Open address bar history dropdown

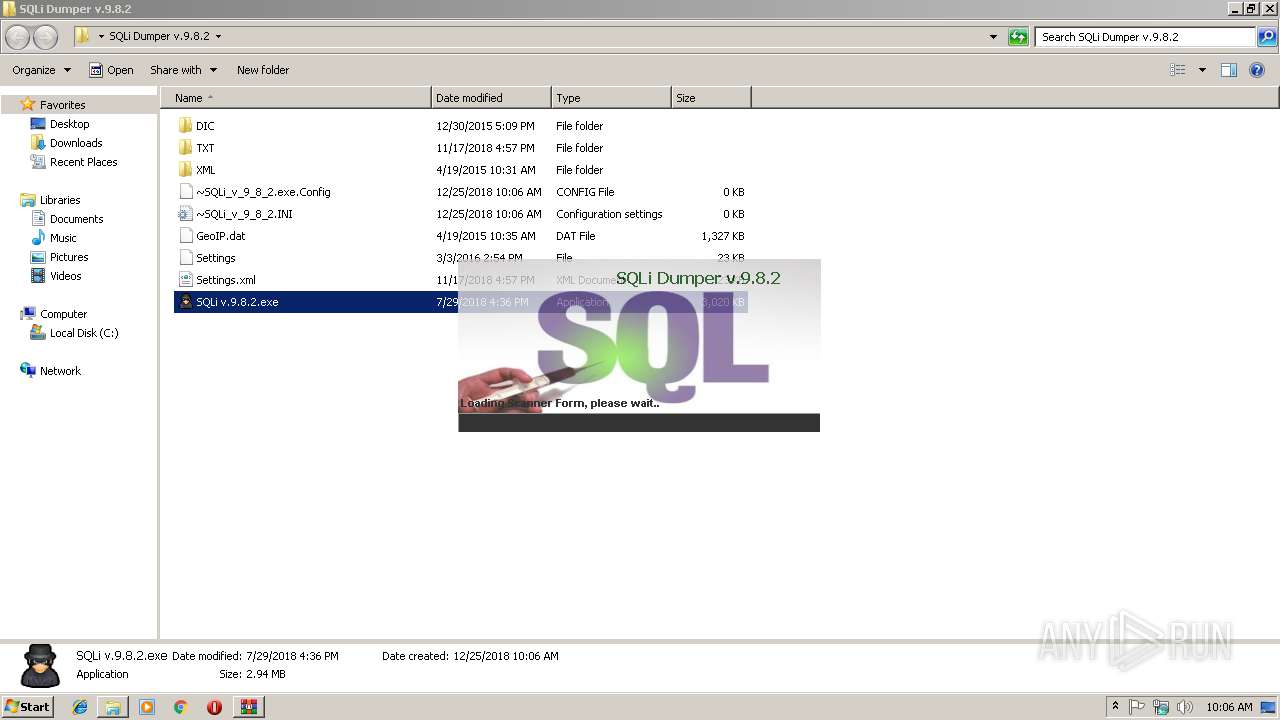point(993,37)
